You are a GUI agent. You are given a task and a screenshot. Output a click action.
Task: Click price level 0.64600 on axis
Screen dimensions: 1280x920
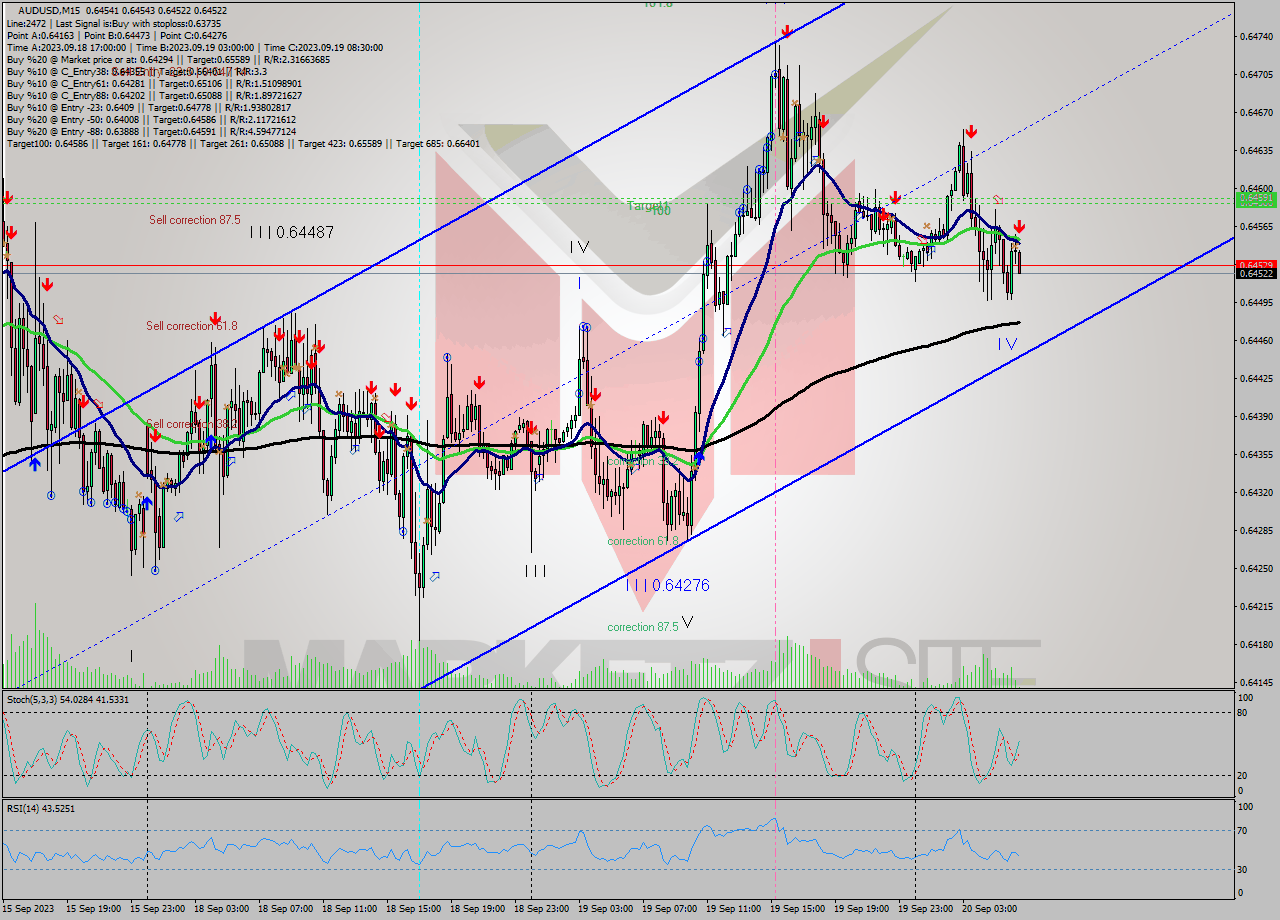tap(1256, 189)
